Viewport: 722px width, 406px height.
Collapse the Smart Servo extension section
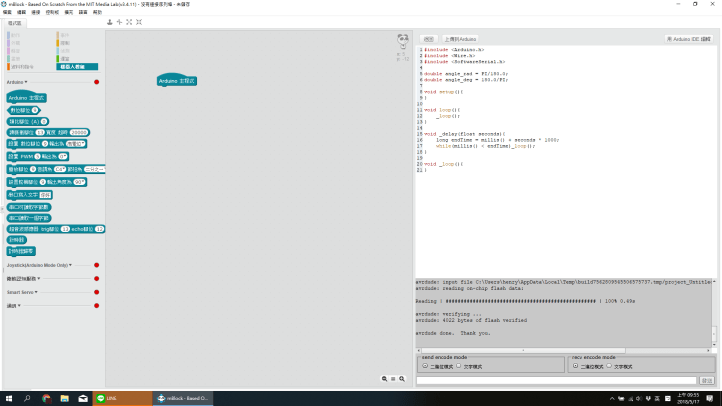35,292
